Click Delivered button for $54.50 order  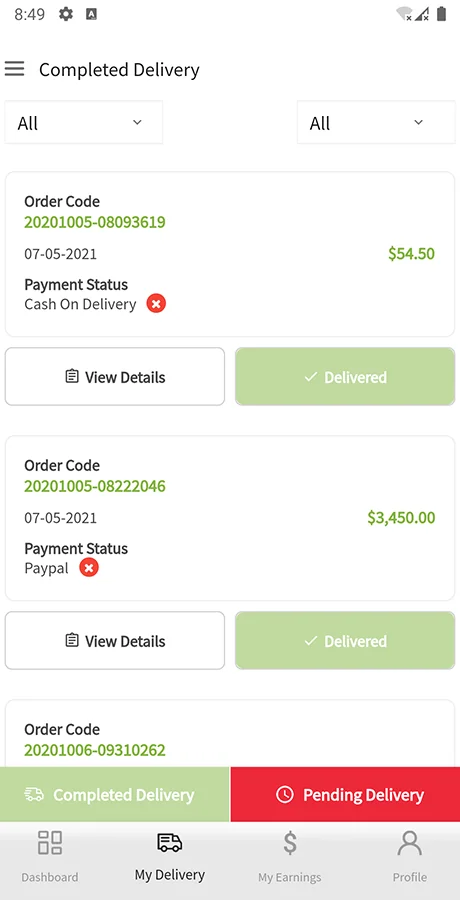tap(345, 377)
